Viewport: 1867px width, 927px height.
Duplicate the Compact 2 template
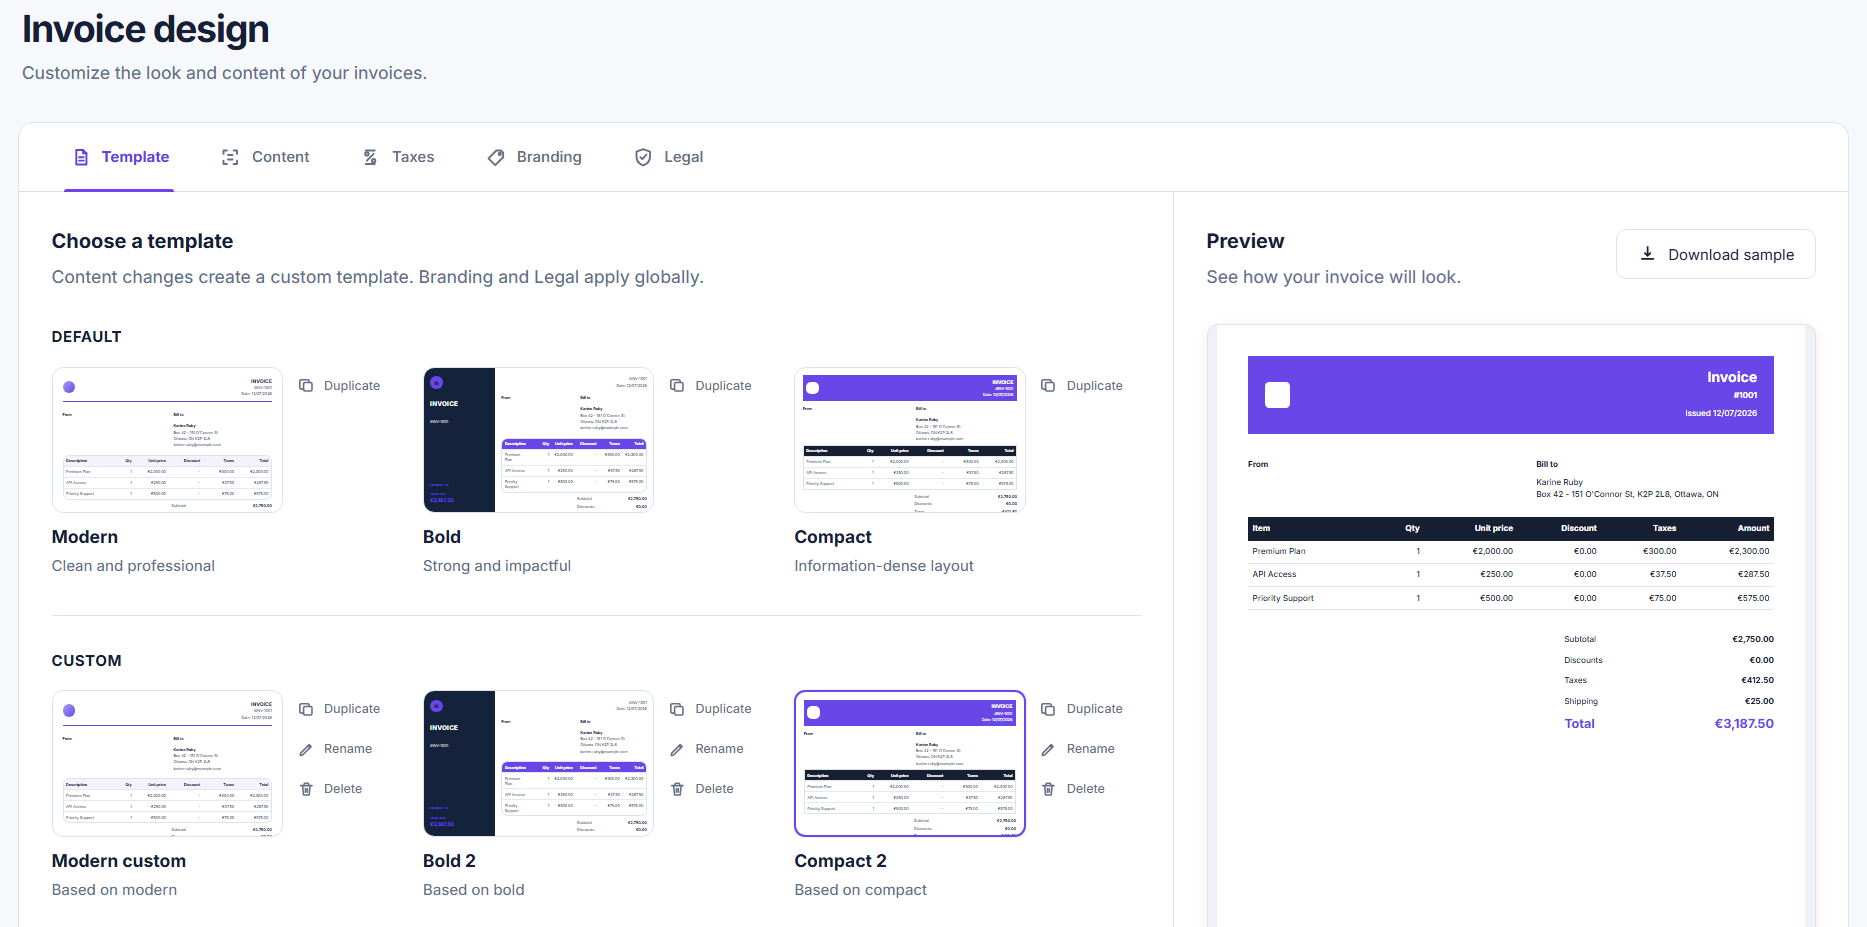tap(1082, 709)
